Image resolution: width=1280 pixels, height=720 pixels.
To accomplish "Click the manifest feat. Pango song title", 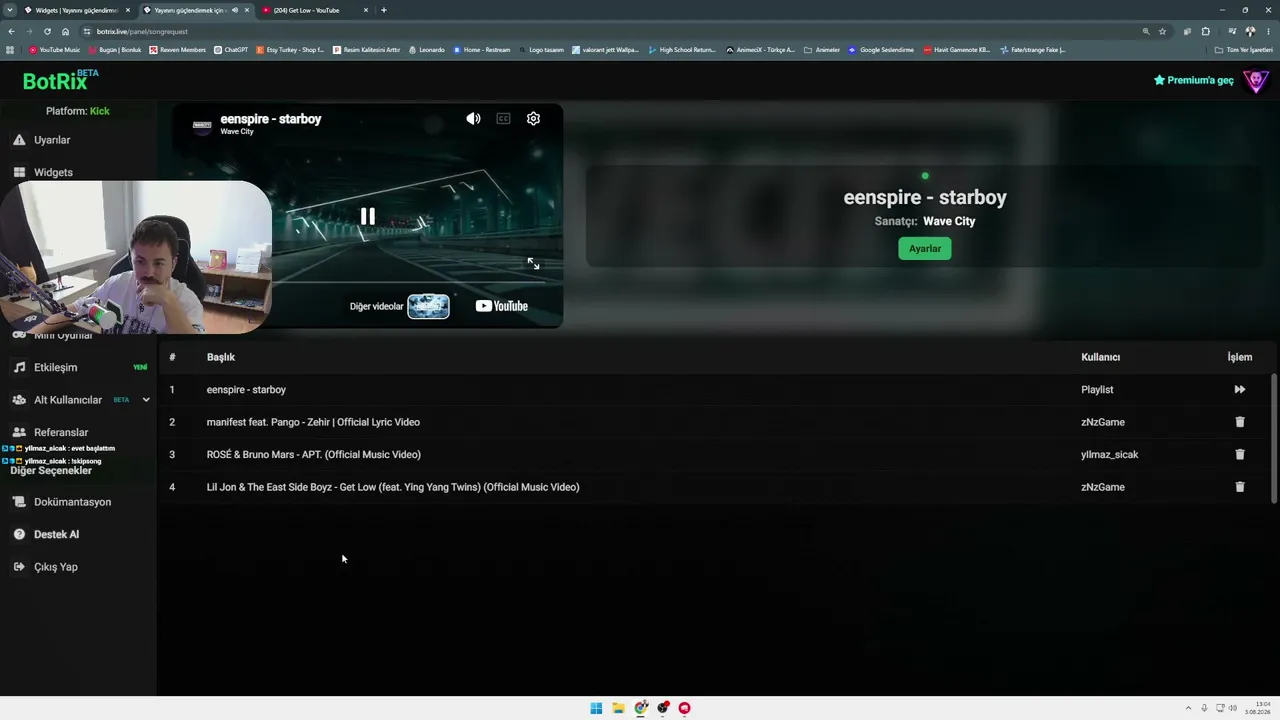I will [x=313, y=422].
